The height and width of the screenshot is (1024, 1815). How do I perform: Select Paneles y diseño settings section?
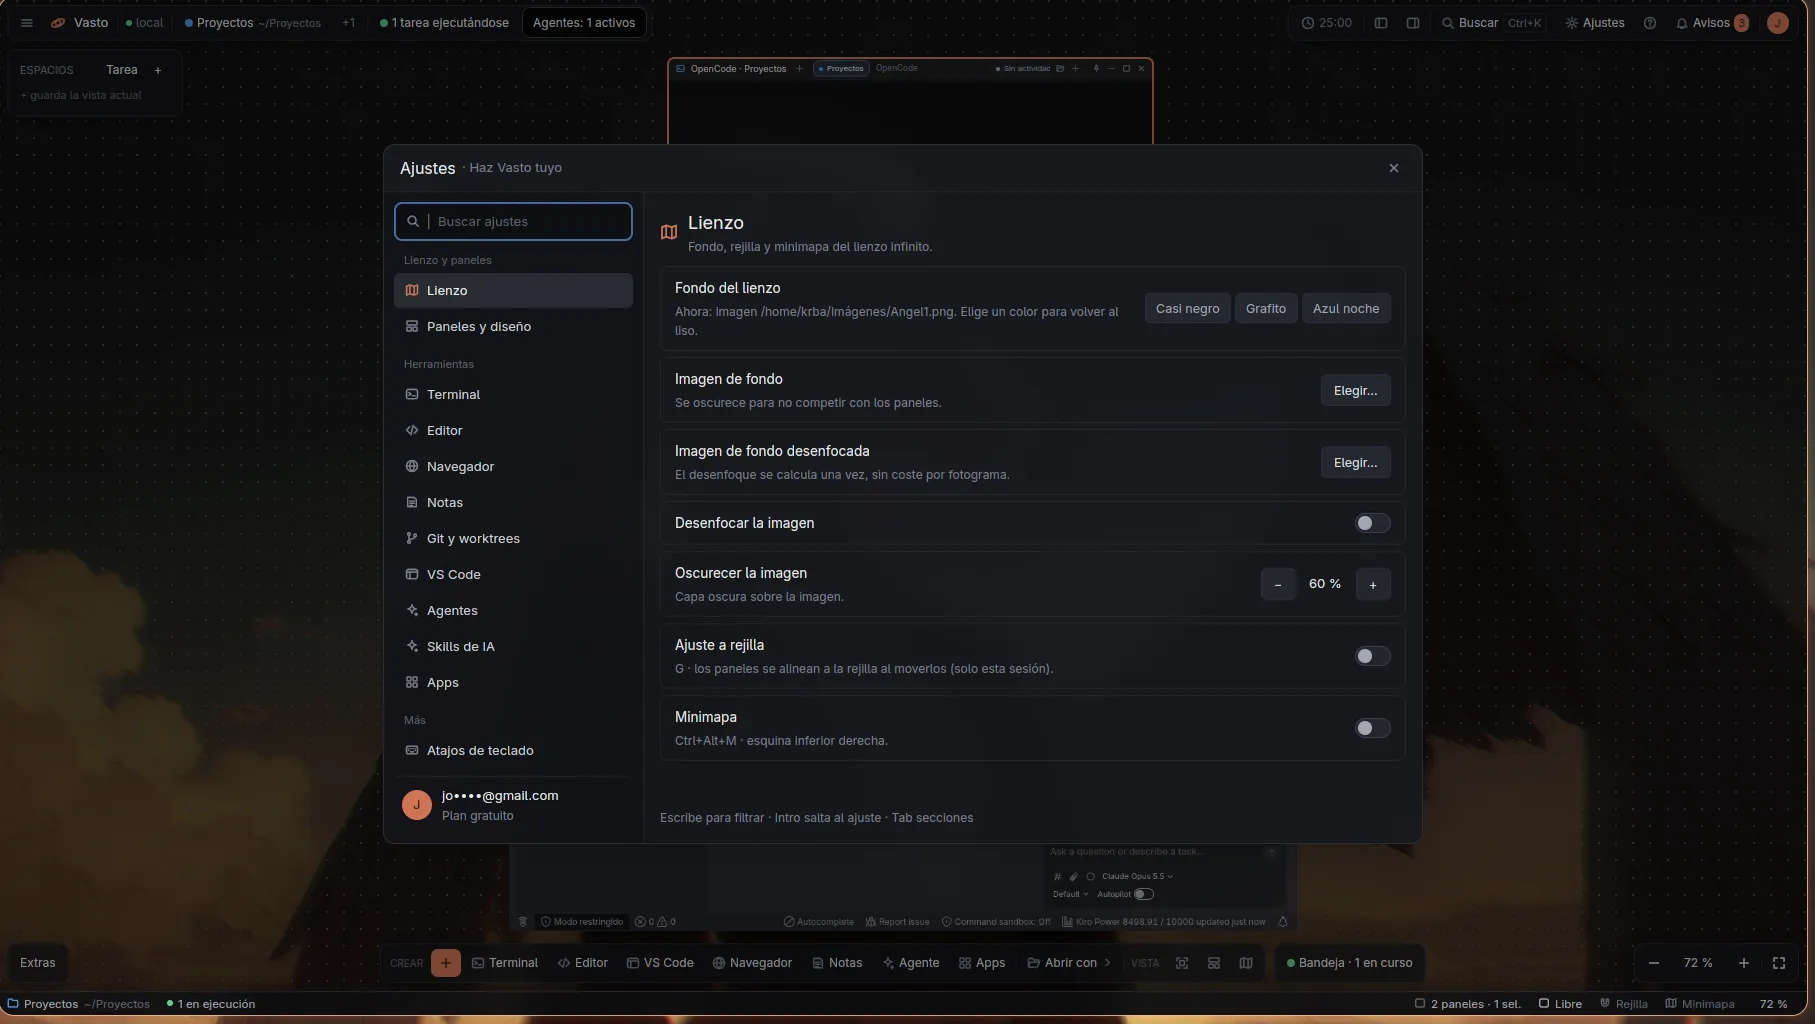pos(513,327)
